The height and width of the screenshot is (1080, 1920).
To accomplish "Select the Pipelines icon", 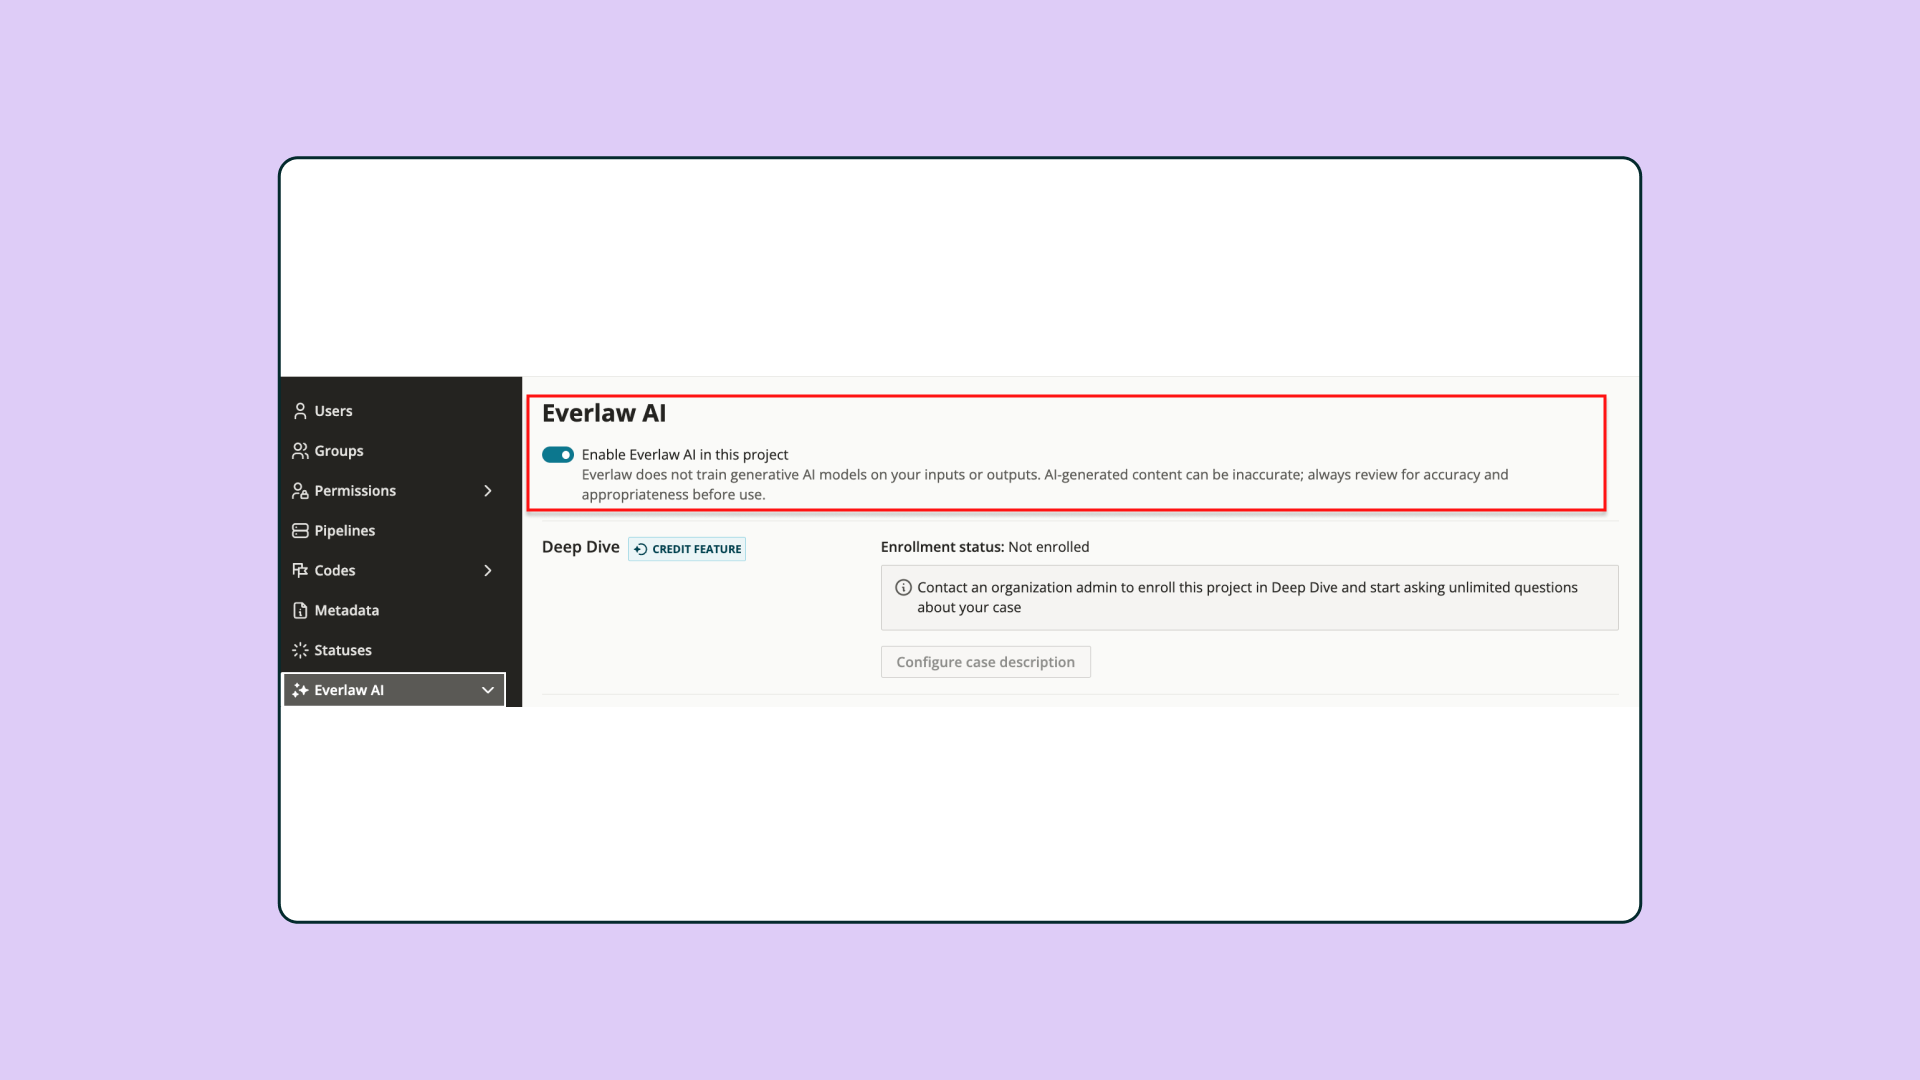I will pos(300,530).
